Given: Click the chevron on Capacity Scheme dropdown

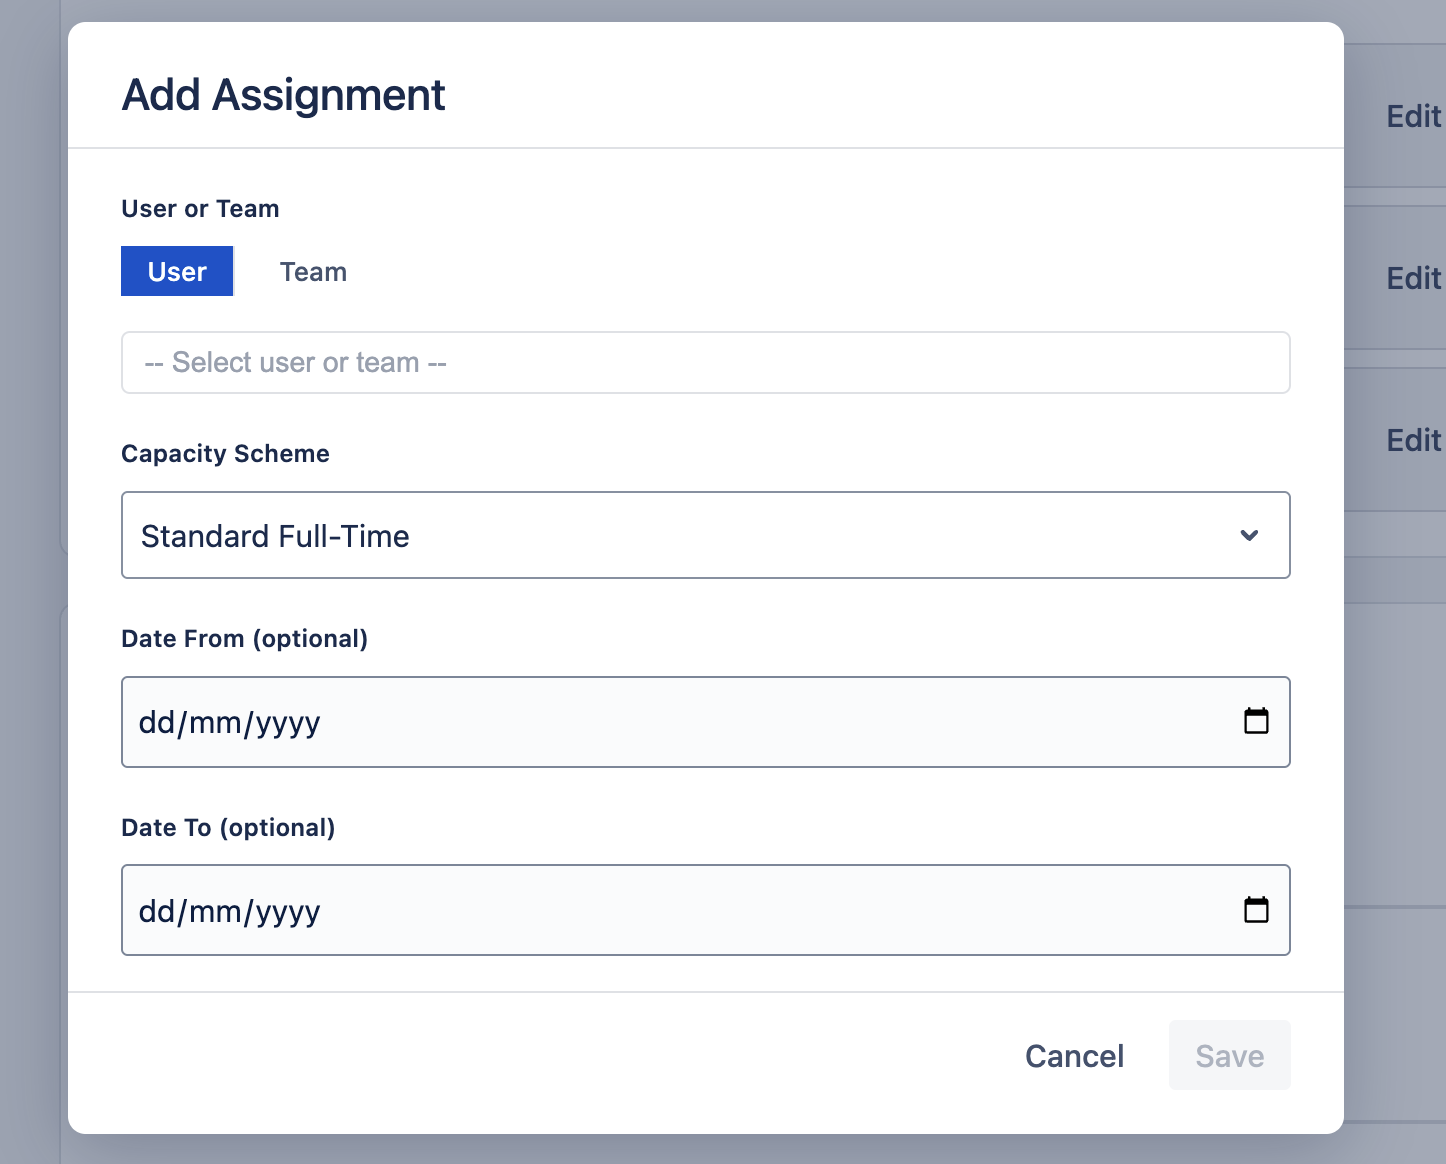Looking at the screenshot, I should pos(1249,535).
